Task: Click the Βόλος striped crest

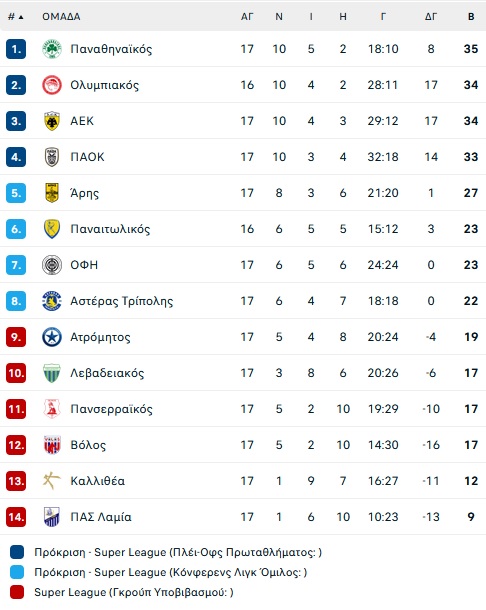Action: pos(52,445)
